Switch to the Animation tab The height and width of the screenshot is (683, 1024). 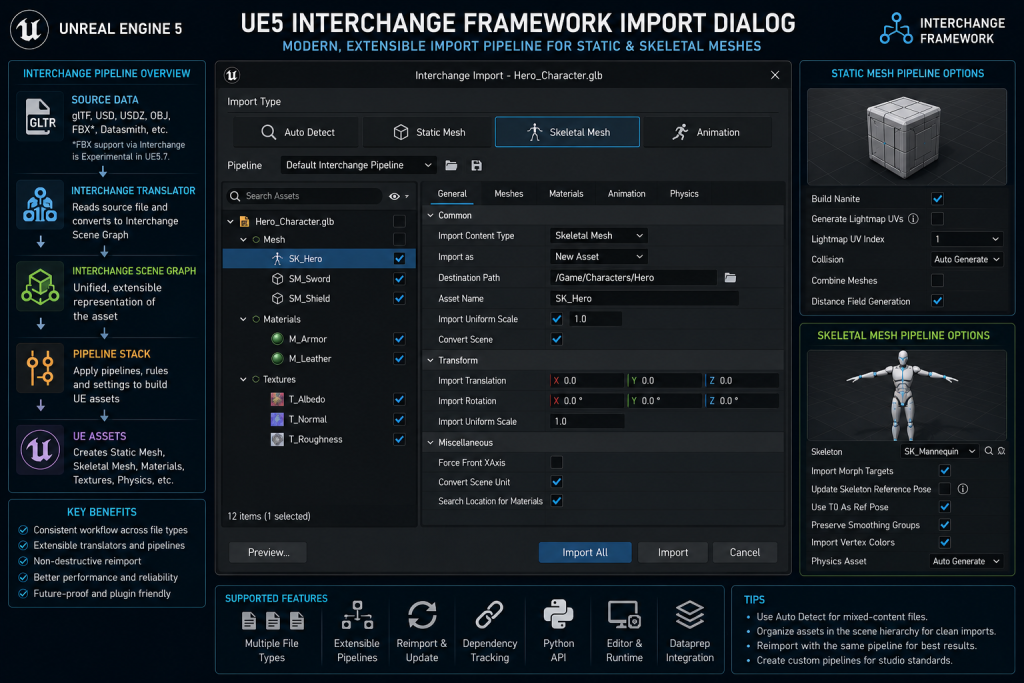tap(626, 194)
